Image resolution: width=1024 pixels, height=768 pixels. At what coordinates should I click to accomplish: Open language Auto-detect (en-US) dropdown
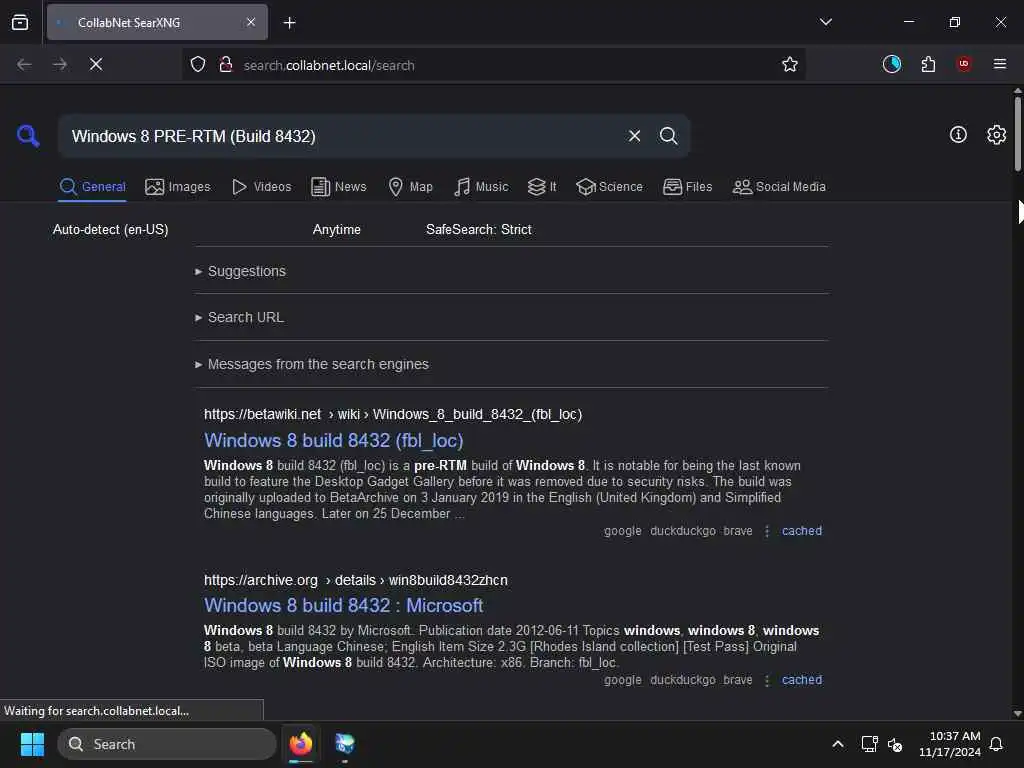point(110,229)
